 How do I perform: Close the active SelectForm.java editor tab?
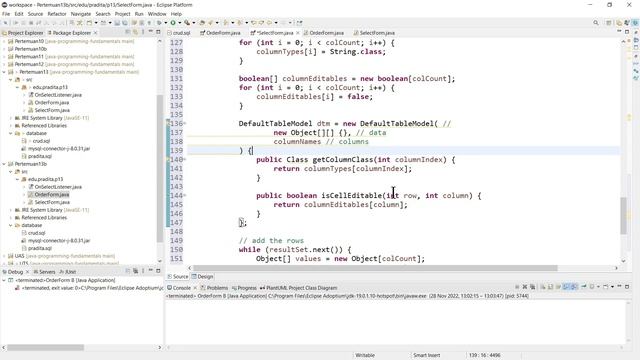tap(298, 33)
